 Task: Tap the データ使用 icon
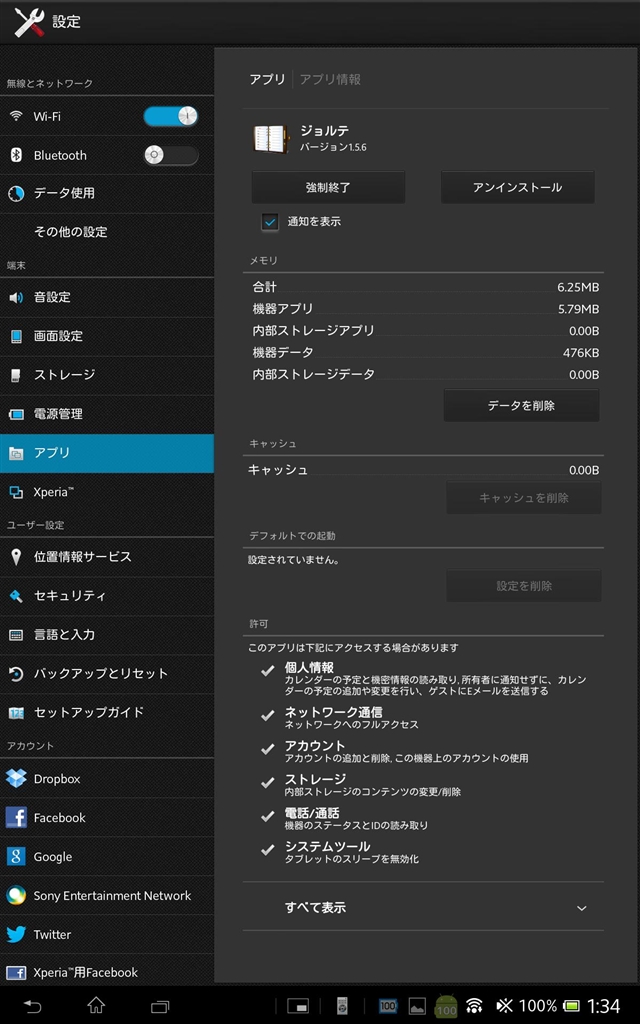click(16, 193)
